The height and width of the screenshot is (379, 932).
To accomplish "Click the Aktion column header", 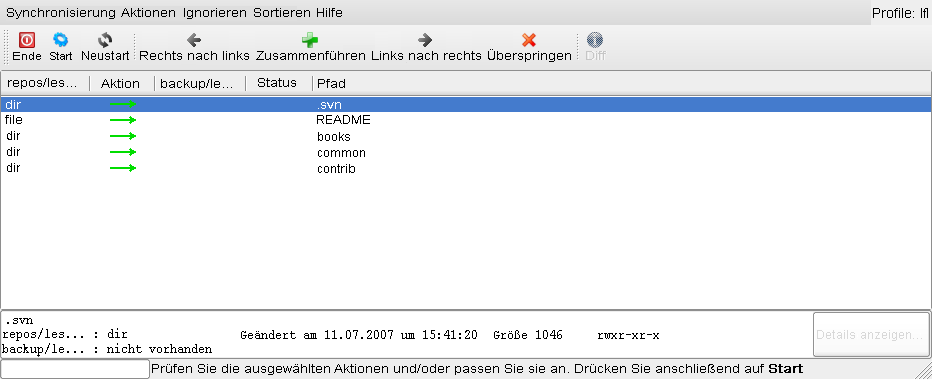I will 121,83.
